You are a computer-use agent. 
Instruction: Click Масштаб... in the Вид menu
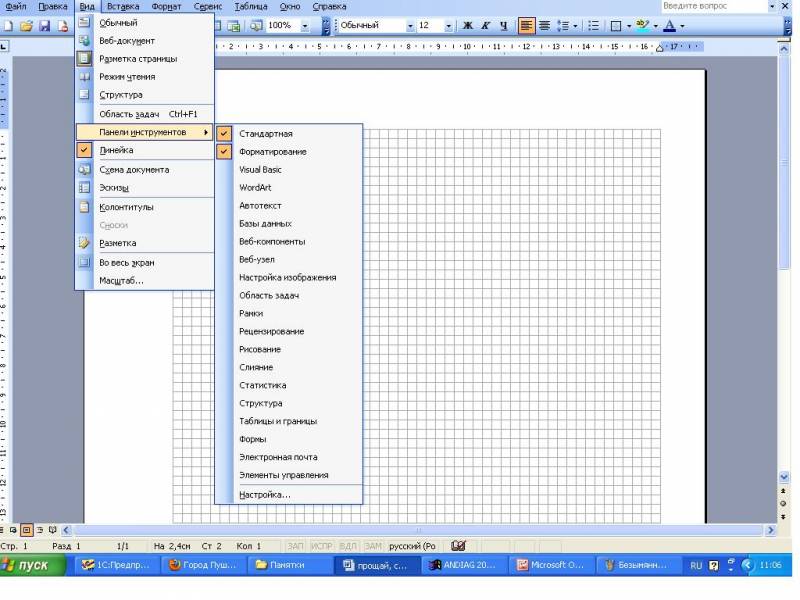121,281
